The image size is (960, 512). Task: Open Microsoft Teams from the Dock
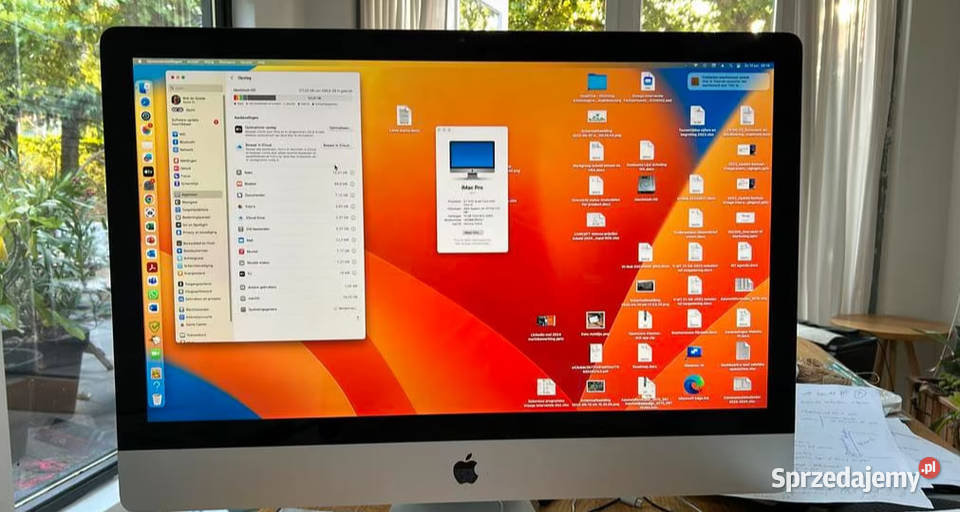[152, 280]
